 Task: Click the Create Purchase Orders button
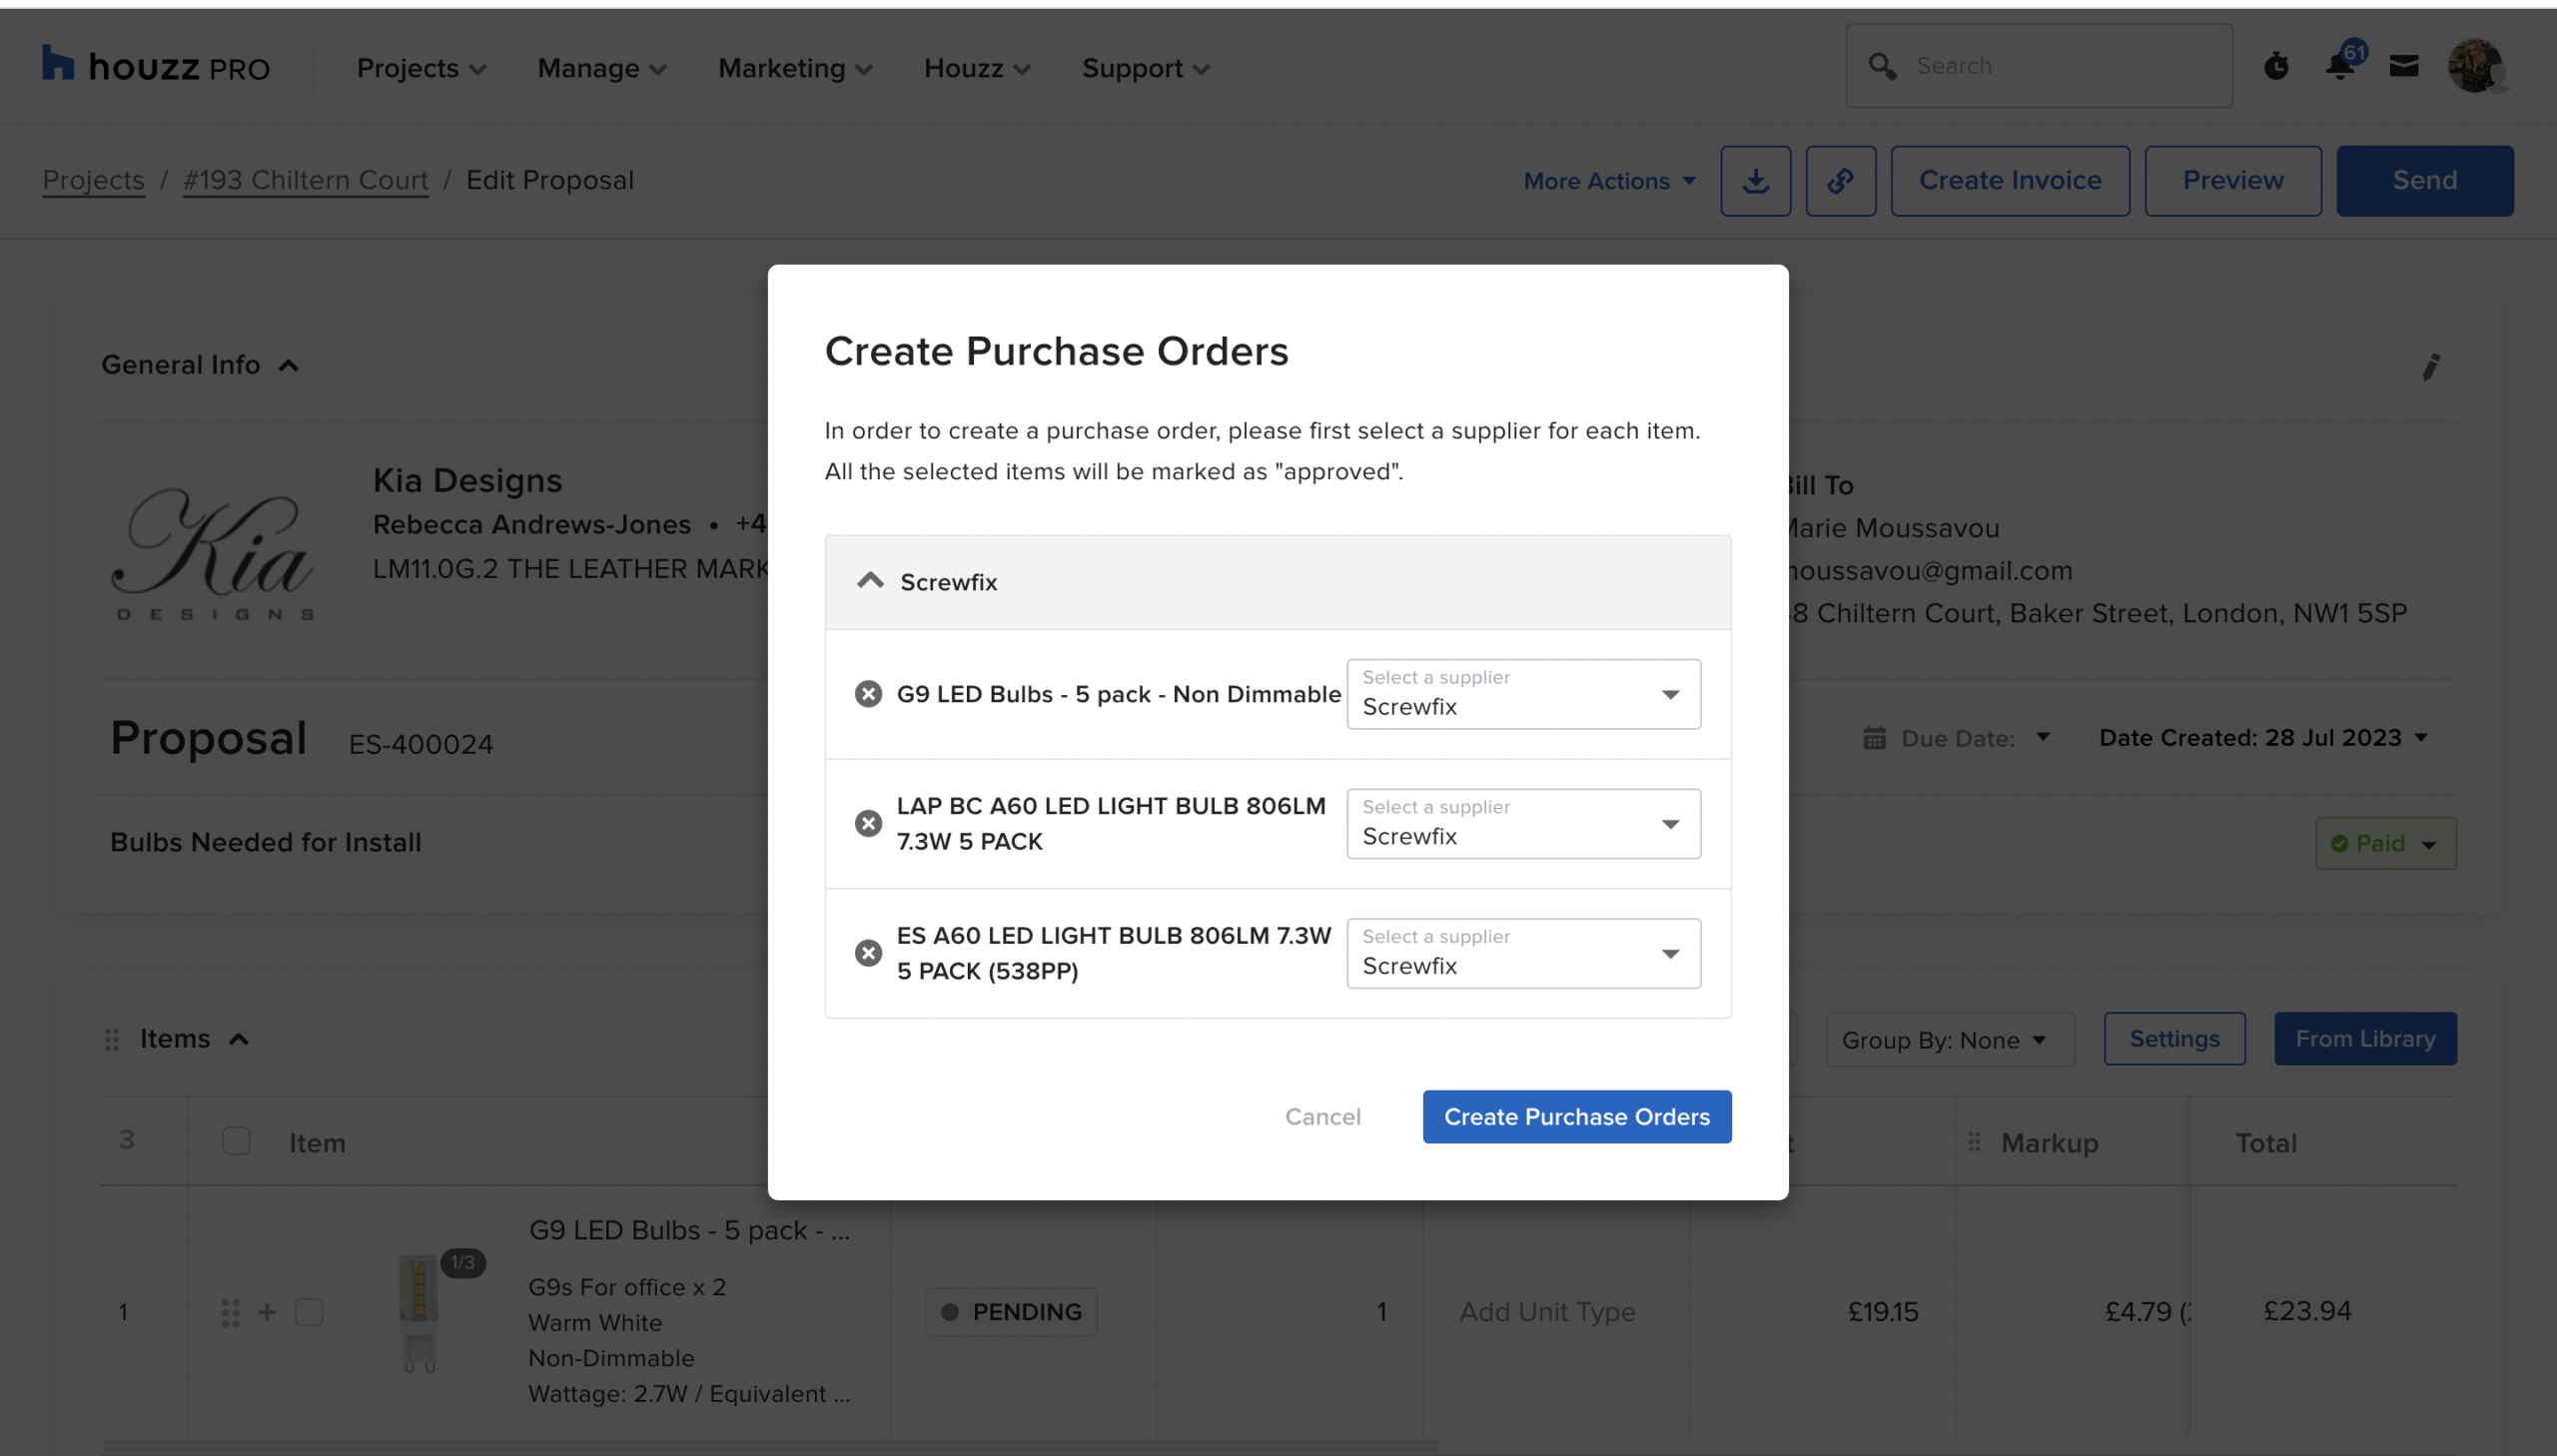tap(1576, 1116)
